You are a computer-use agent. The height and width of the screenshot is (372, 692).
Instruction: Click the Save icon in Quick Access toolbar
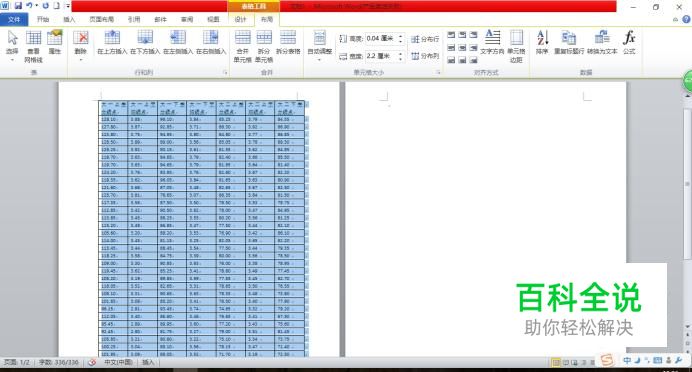[18, 6]
